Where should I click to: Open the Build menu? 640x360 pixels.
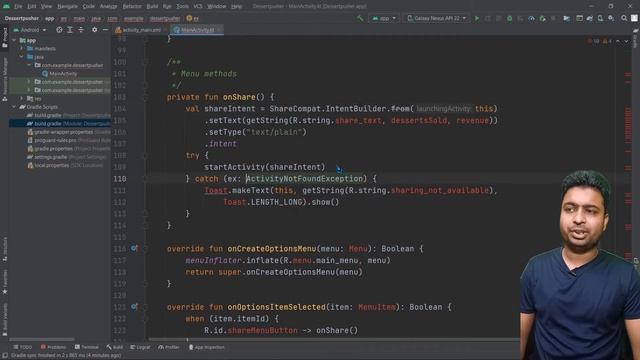(x=152, y=7)
